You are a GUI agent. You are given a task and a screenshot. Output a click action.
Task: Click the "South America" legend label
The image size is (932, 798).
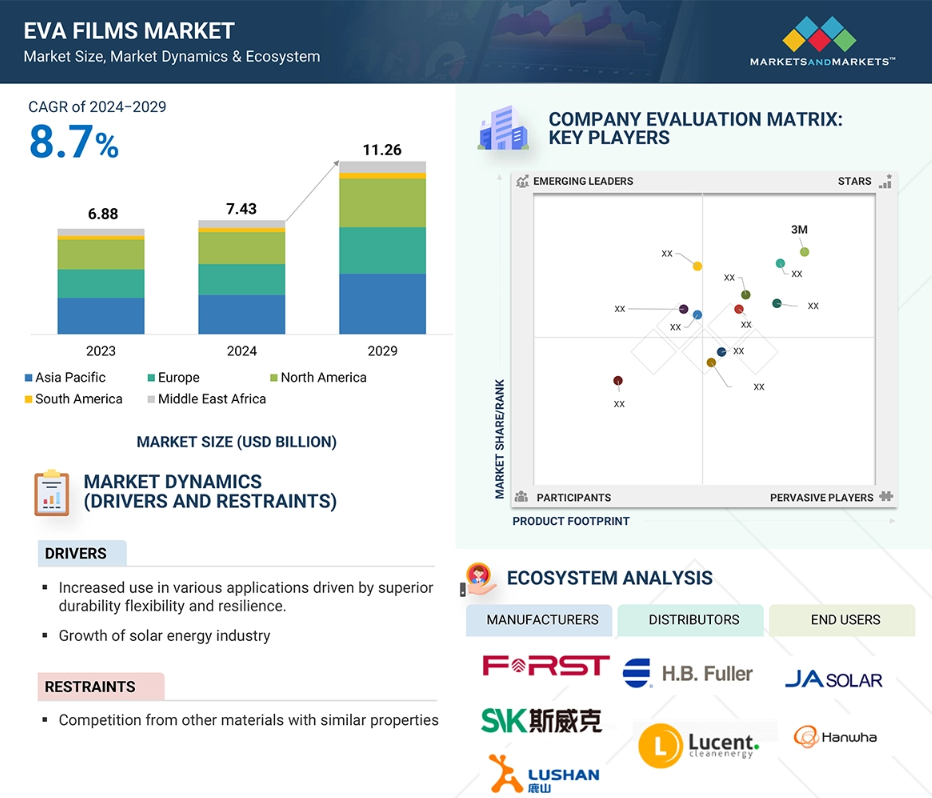coord(78,399)
